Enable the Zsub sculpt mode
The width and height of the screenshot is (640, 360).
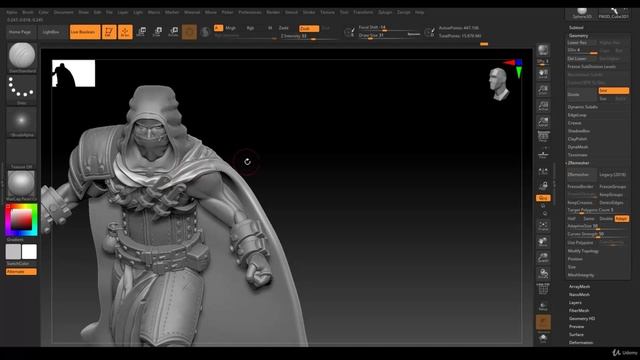click(309, 29)
